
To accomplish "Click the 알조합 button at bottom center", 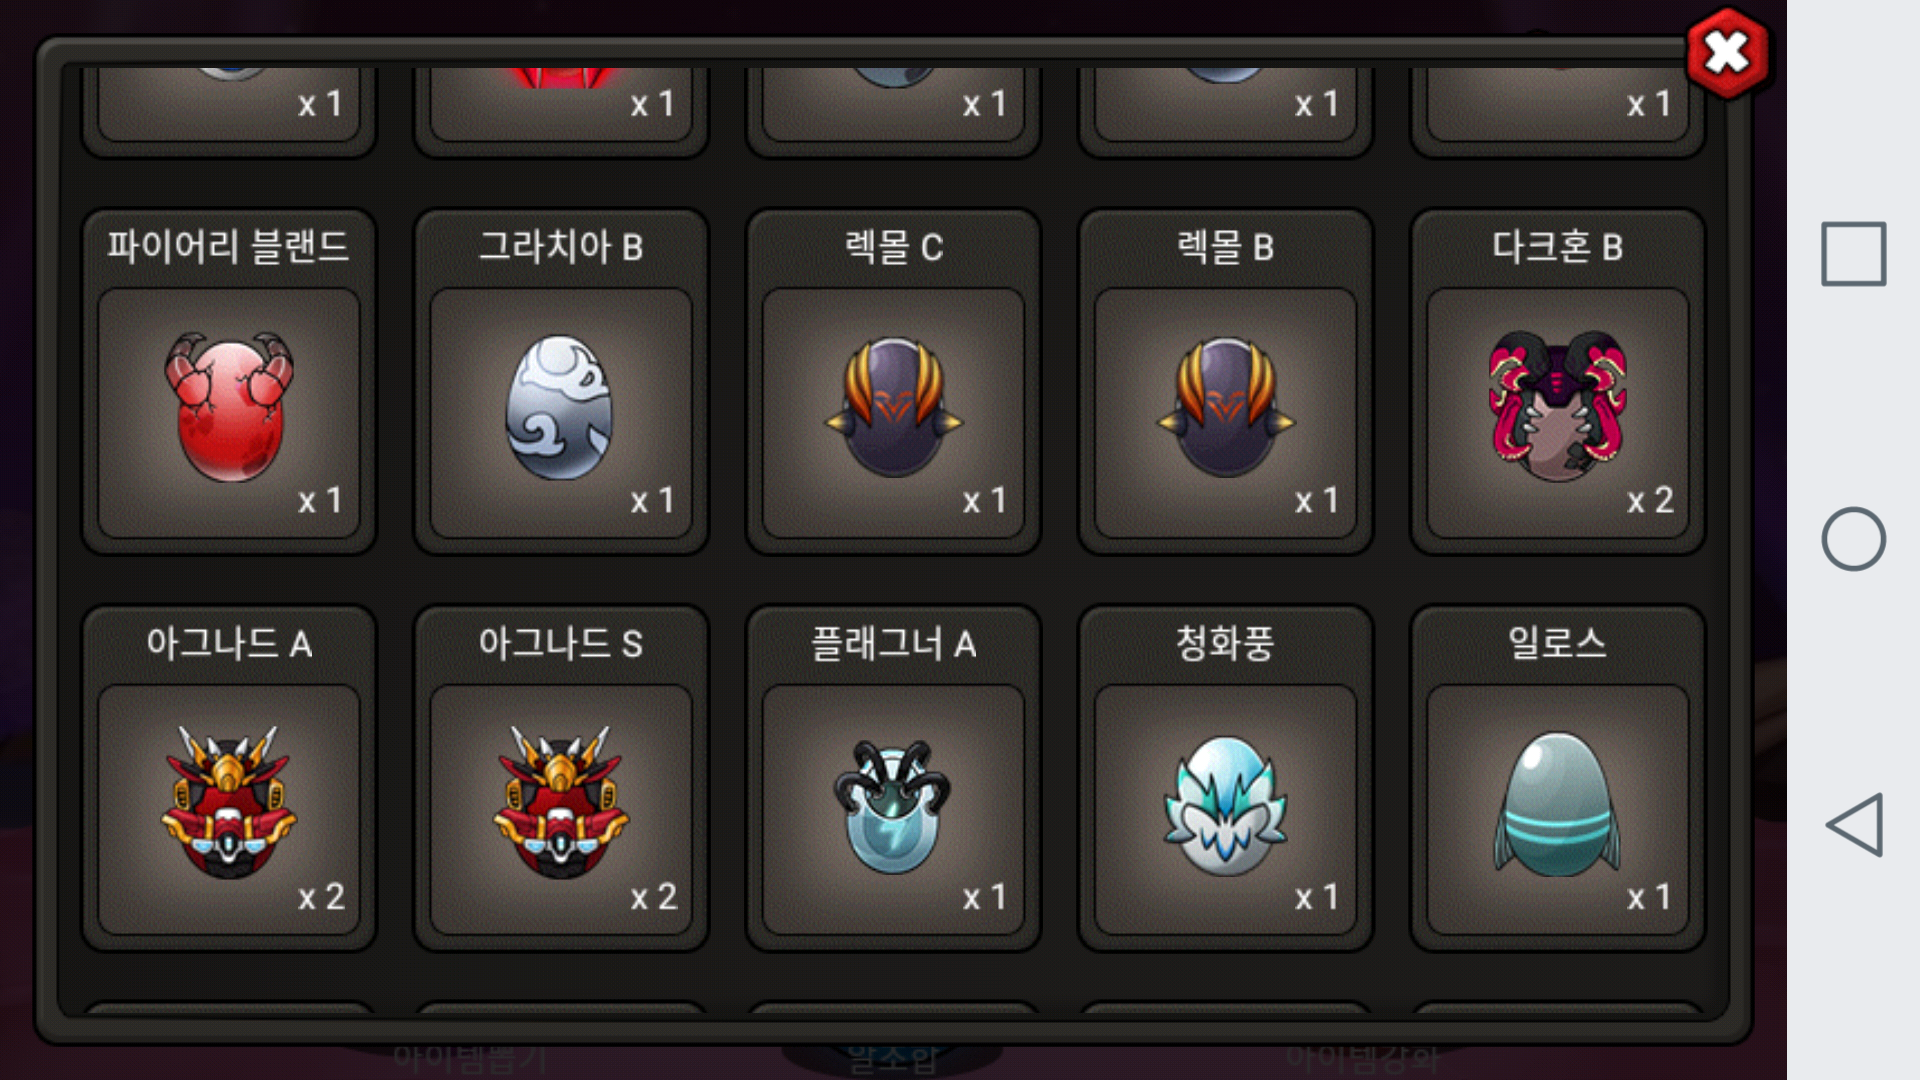I will 893,1058.
